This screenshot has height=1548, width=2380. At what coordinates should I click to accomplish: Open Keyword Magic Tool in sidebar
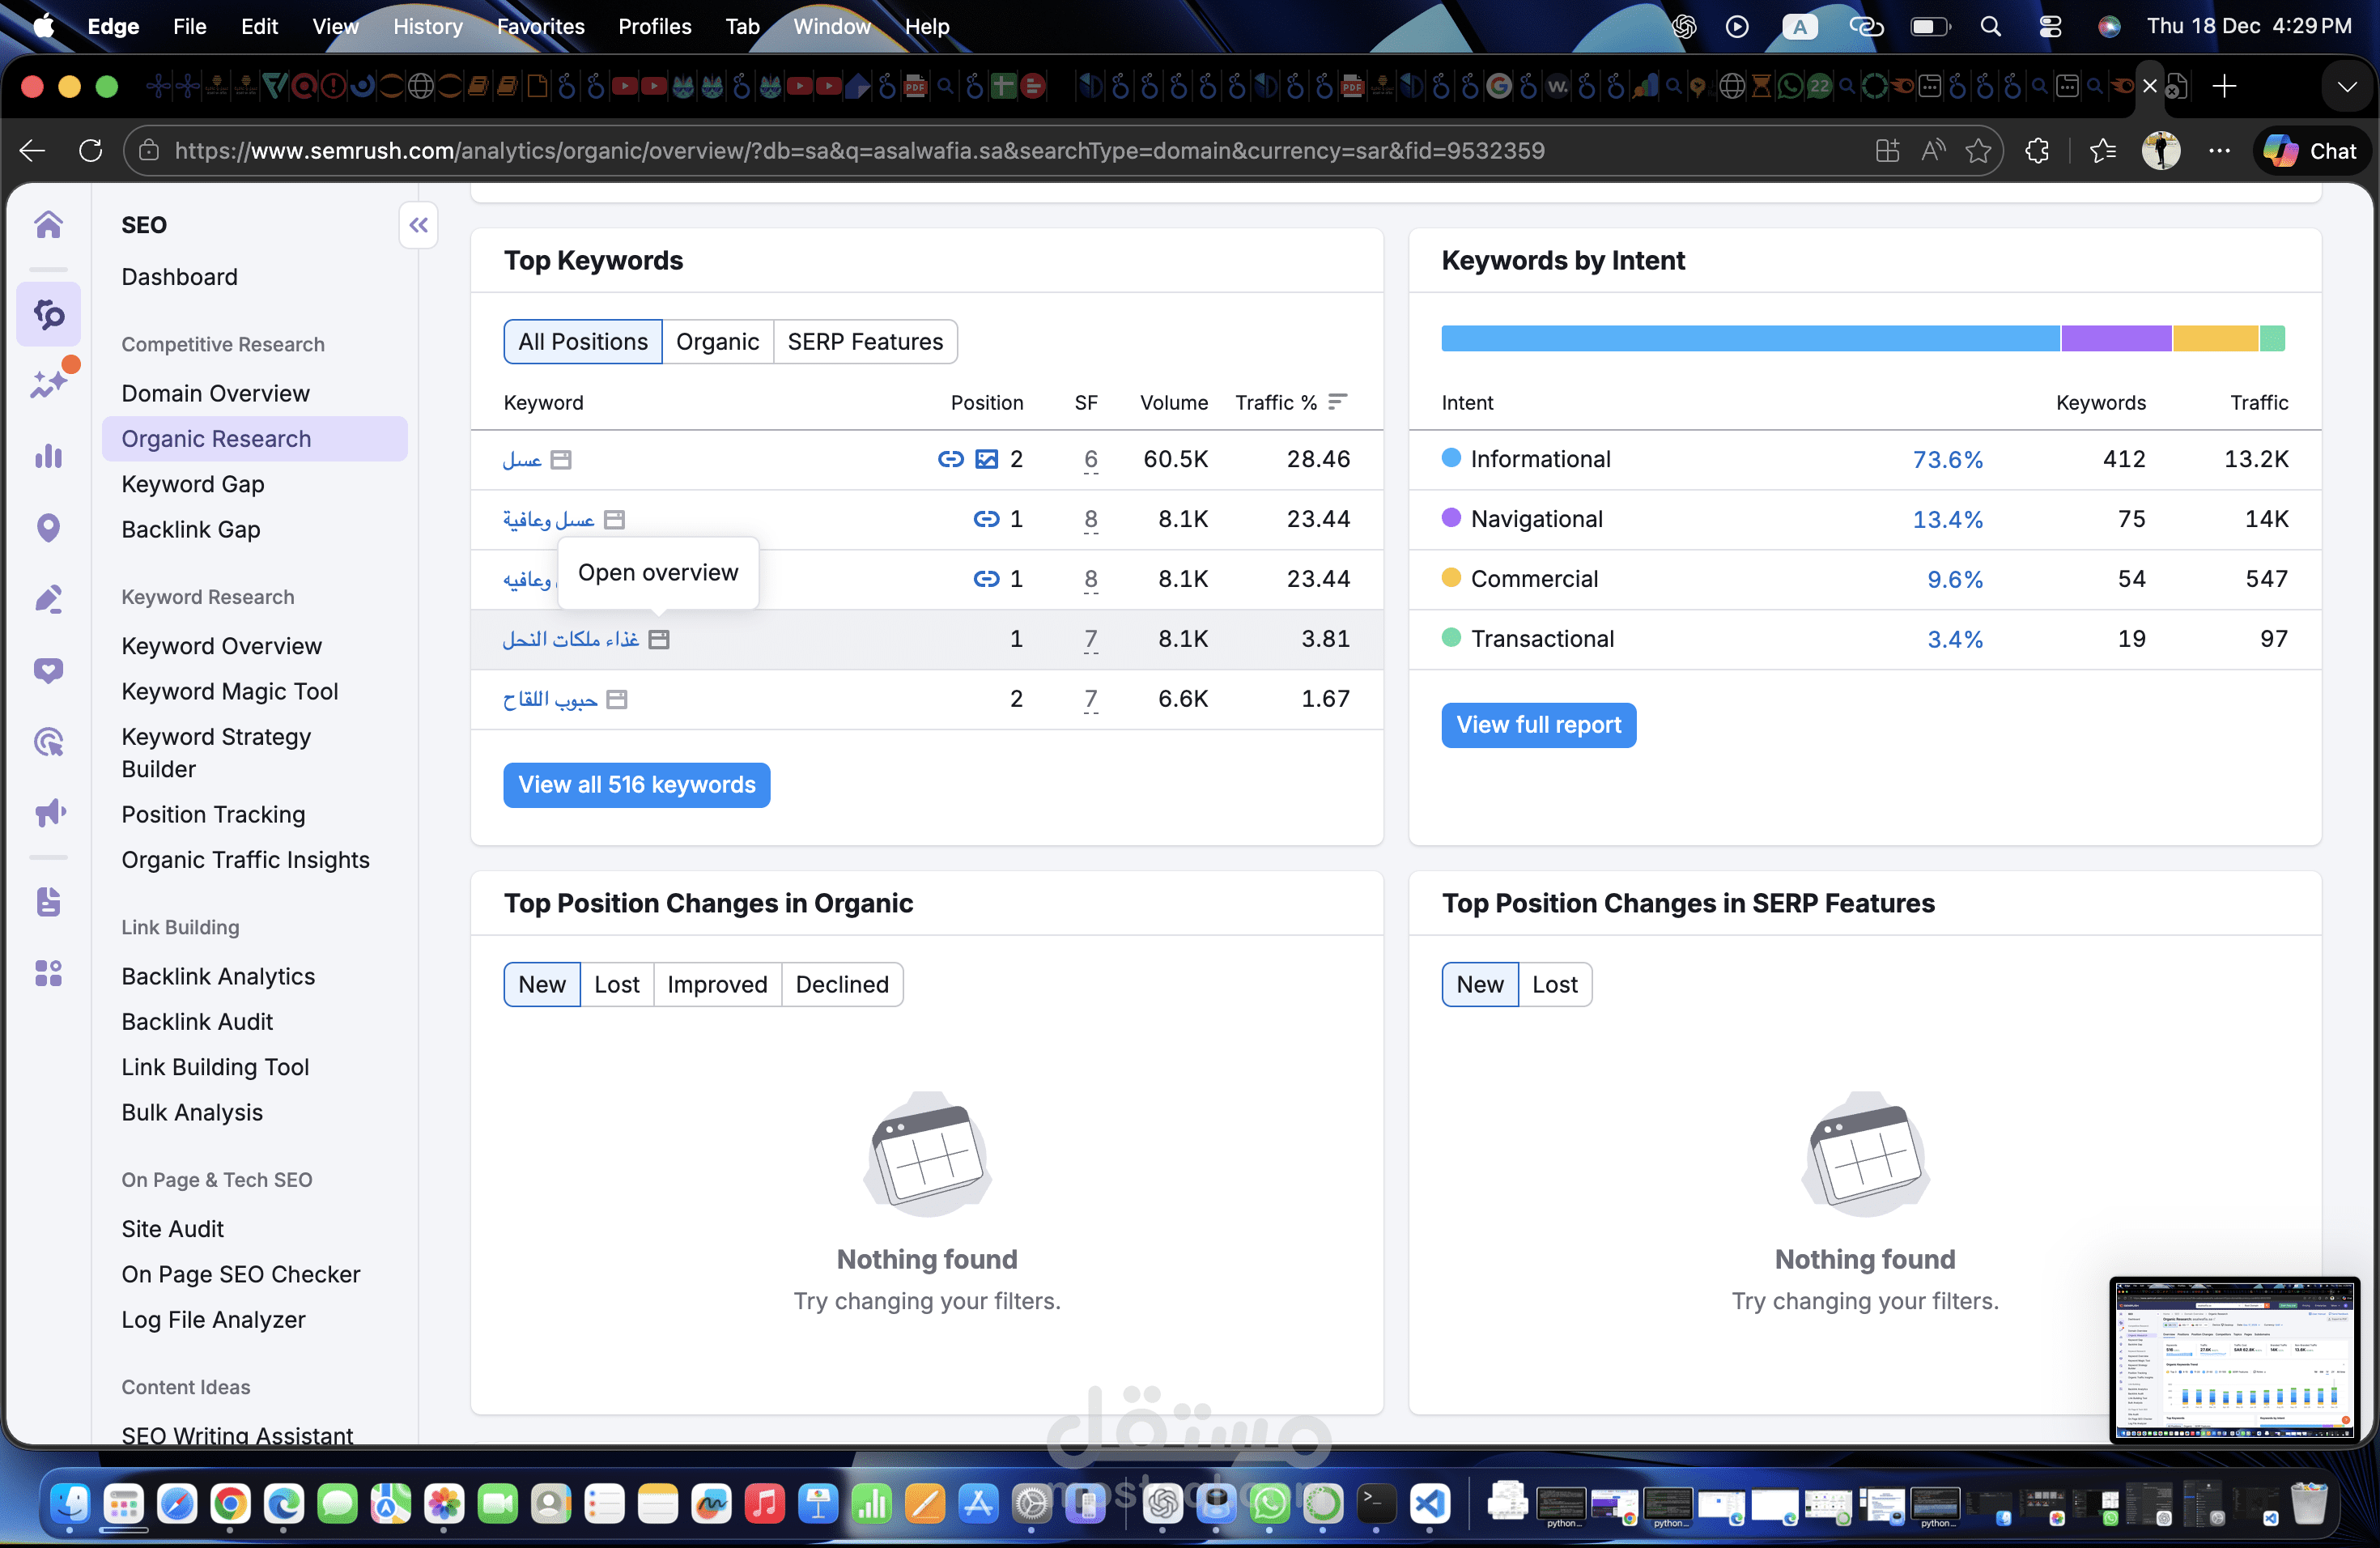(229, 691)
